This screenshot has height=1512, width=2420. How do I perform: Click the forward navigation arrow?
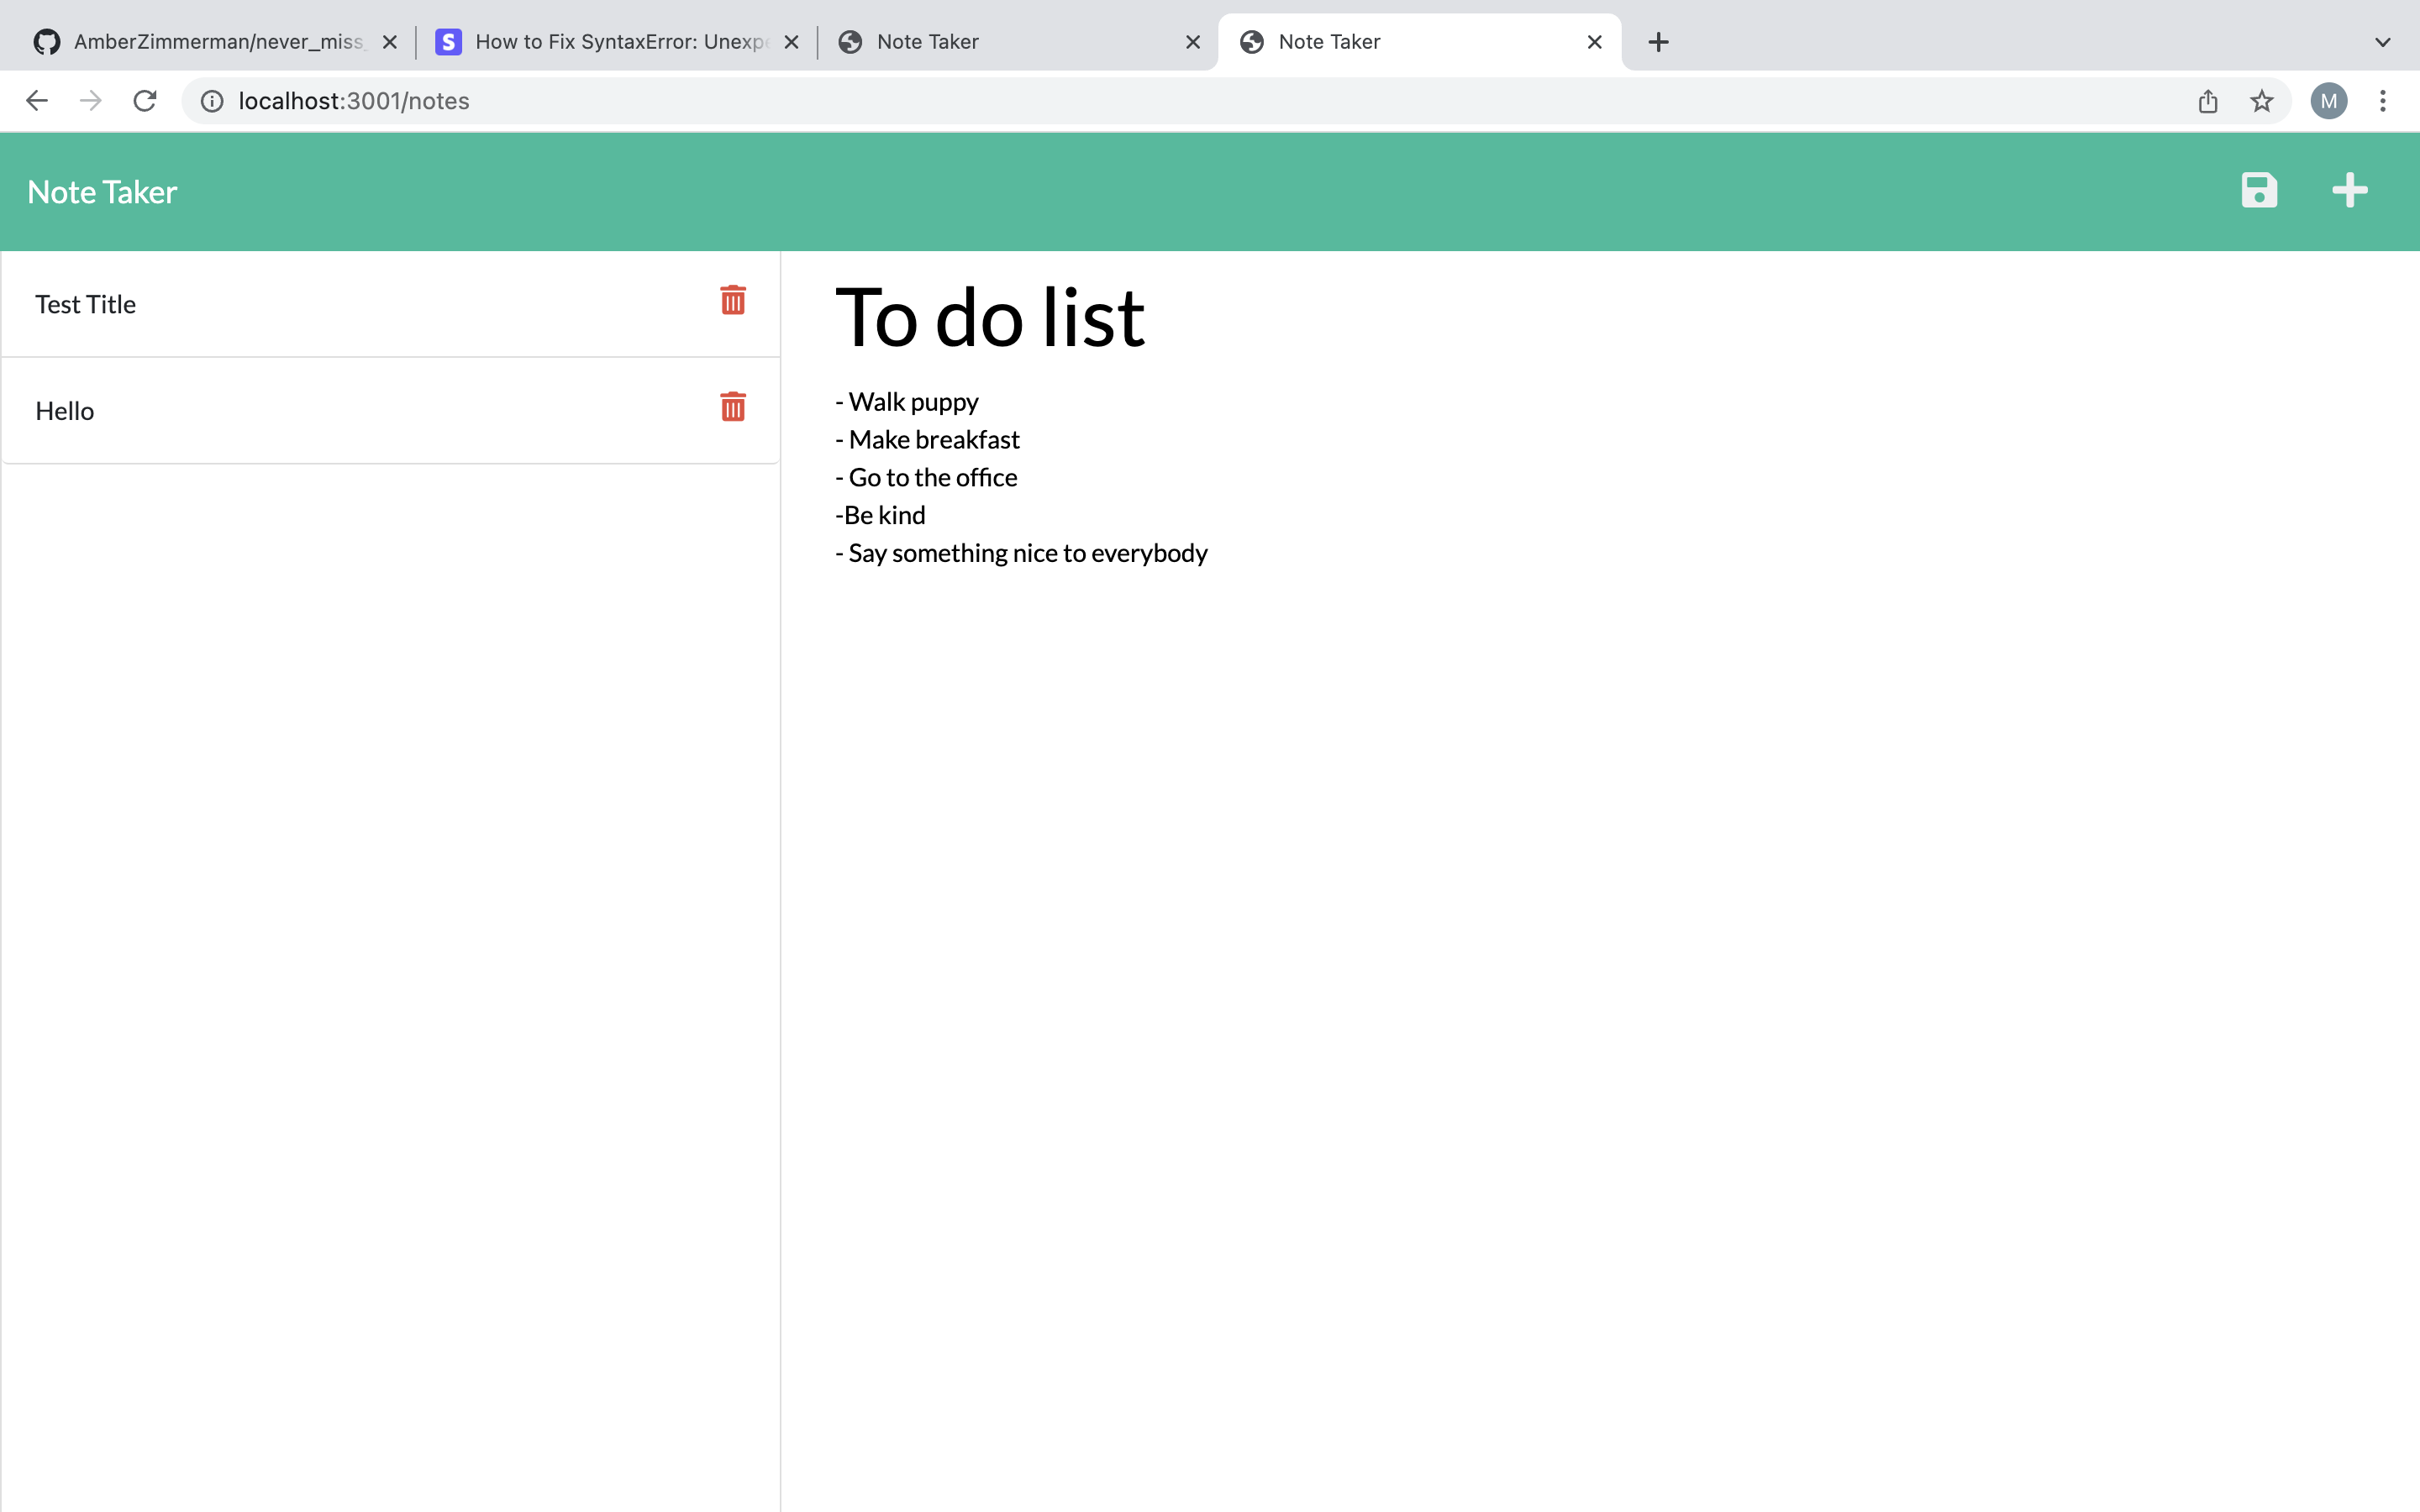[90, 100]
